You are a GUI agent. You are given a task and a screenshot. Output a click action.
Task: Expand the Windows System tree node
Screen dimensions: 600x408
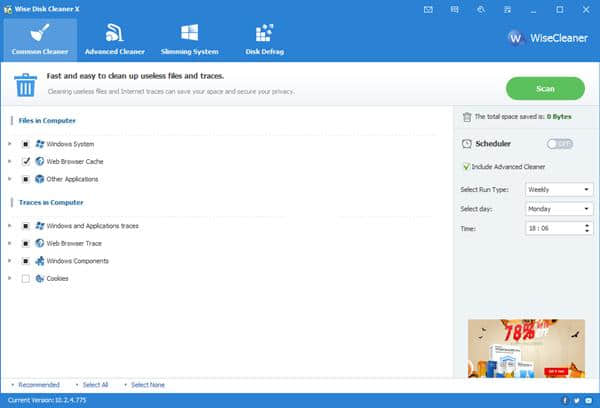(10, 143)
